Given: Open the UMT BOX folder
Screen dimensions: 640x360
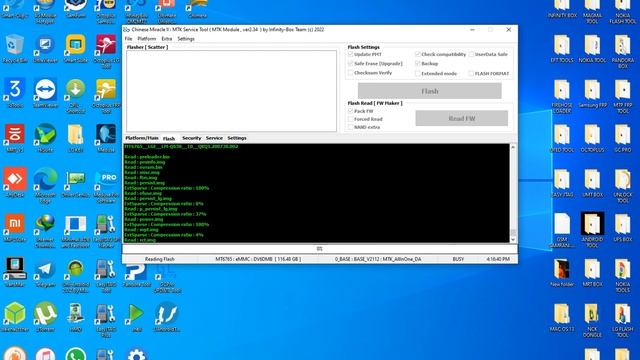Looking at the screenshot, I should tap(592, 183).
